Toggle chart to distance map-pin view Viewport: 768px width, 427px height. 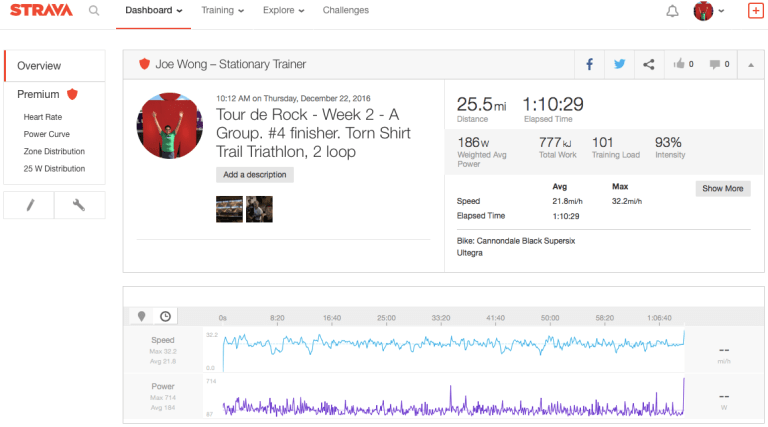(x=141, y=316)
